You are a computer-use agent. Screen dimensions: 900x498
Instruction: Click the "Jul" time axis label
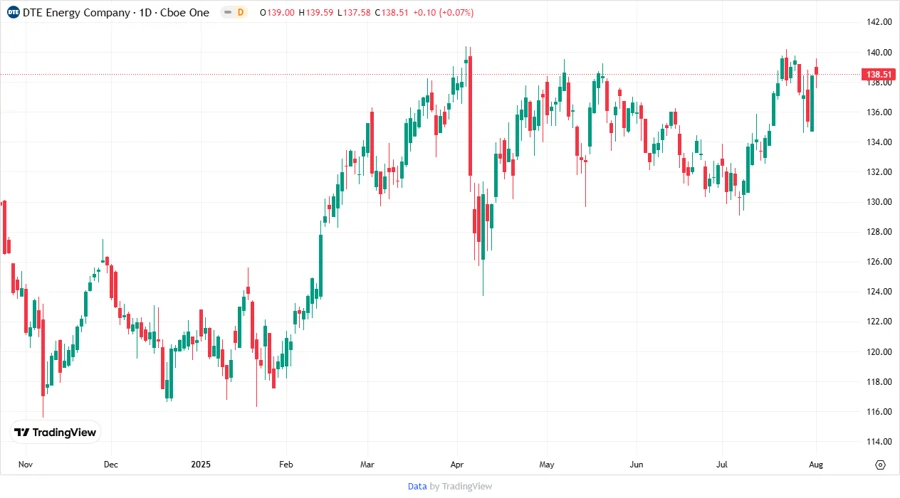click(x=721, y=464)
